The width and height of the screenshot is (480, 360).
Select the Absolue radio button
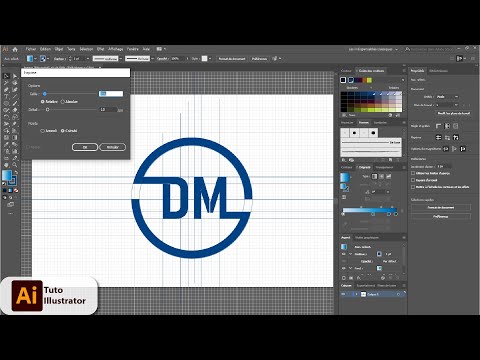pyautogui.click(x=62, y=102)
